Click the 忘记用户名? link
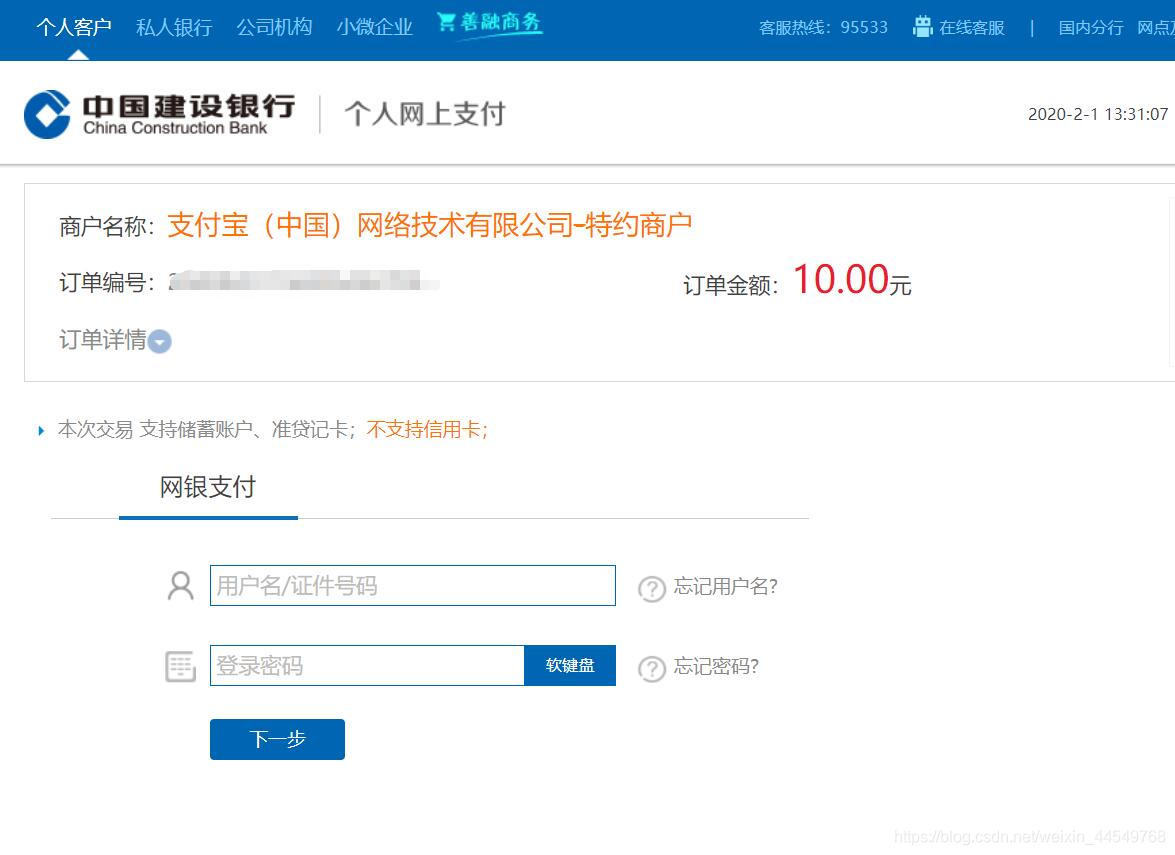Viewport: 1175px width, 855px height. pos(725,586)
